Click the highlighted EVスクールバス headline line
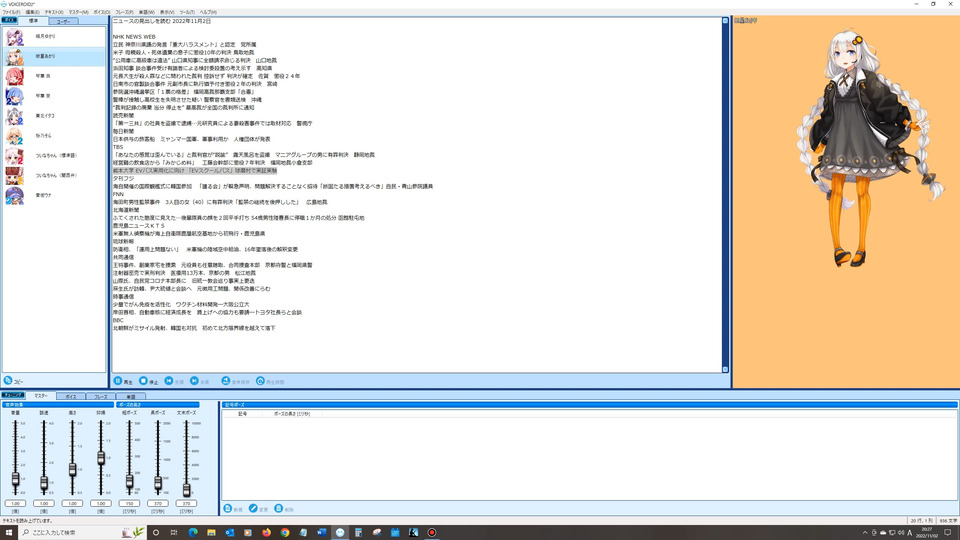This screenshot has height=540, width=960. coord(195,171)
